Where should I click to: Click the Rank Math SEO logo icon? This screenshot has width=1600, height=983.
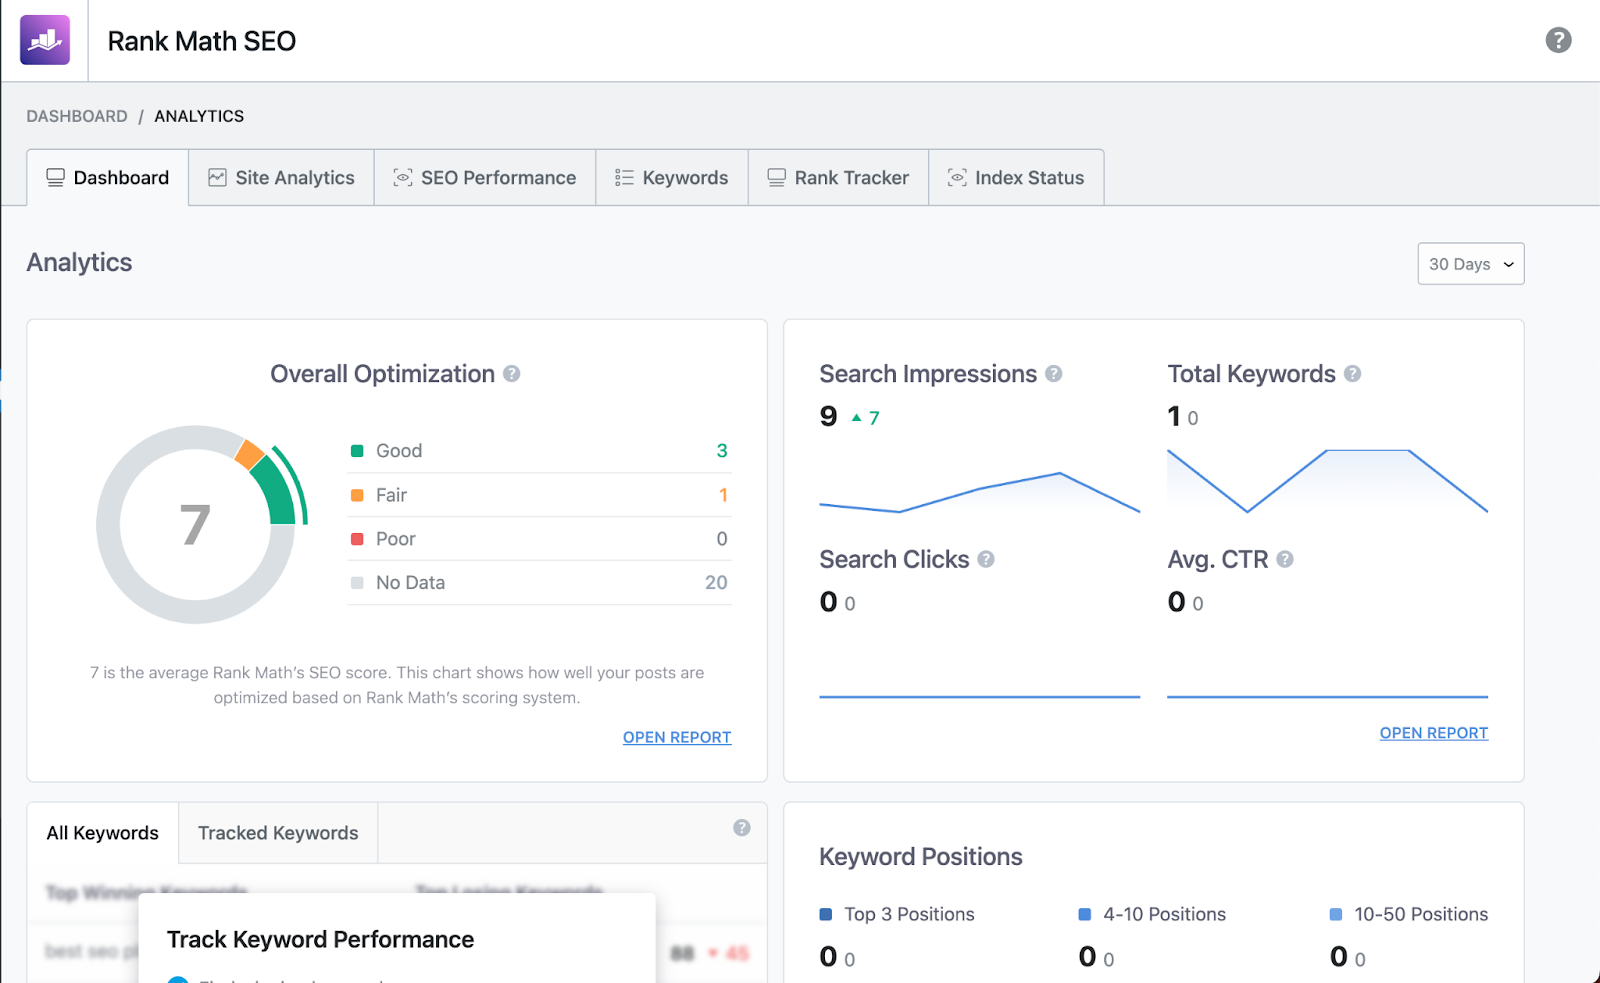[45, 40]
